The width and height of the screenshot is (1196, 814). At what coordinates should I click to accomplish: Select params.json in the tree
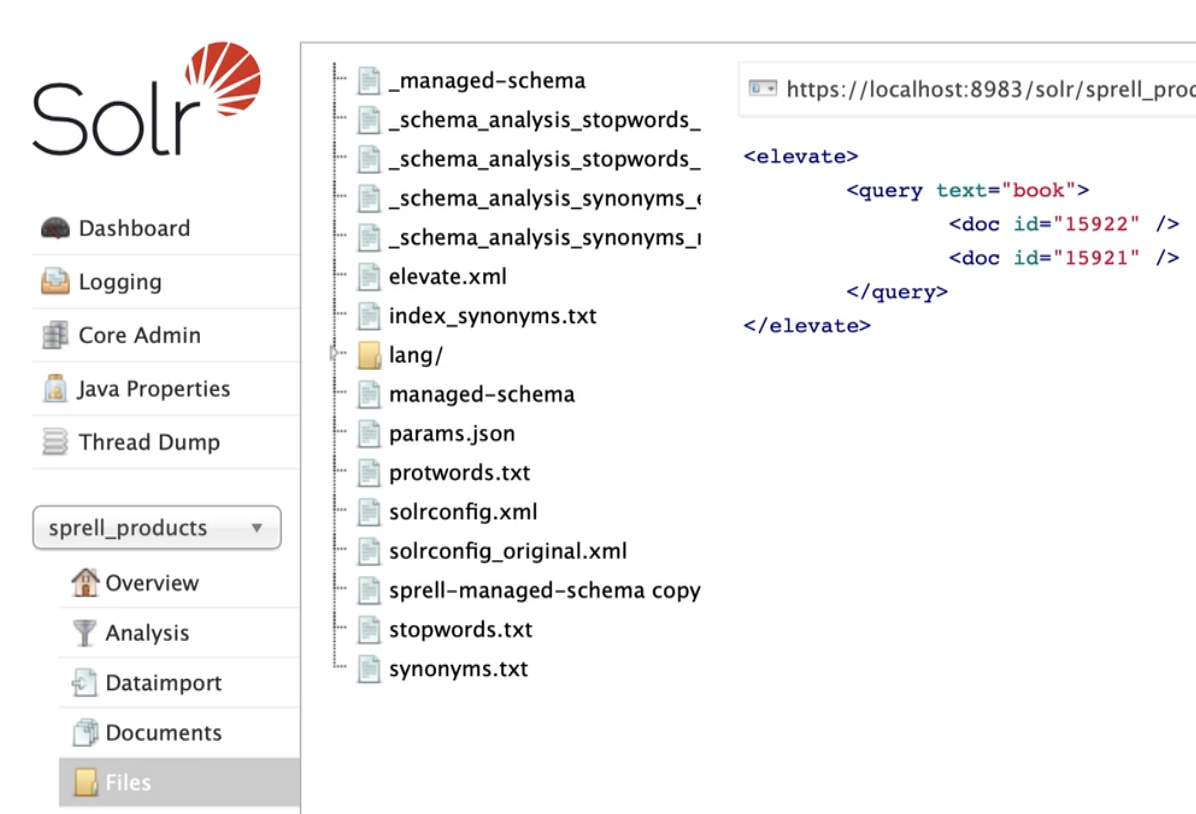click(x=452, y=434)
